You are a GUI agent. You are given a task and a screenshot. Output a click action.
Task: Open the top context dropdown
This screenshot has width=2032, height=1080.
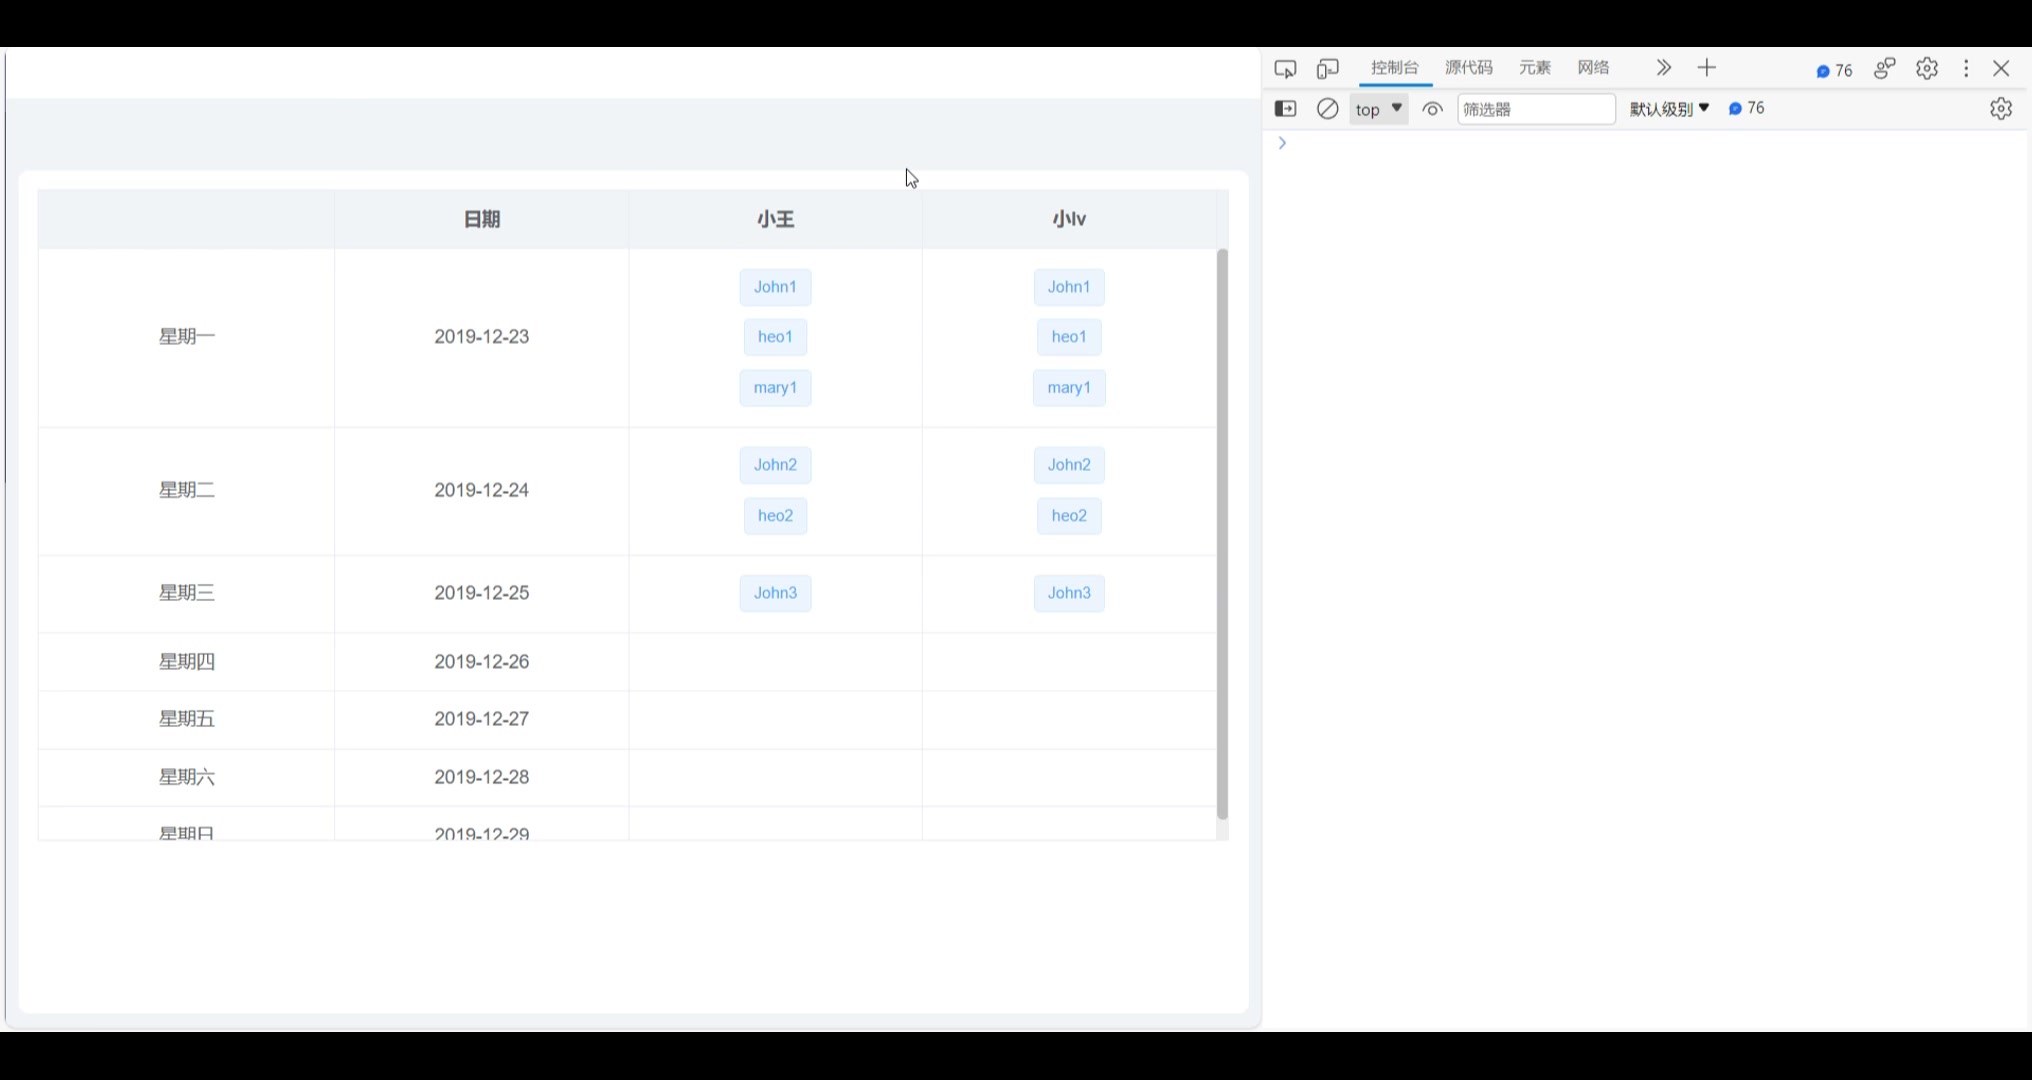[x=1378, y=109]
